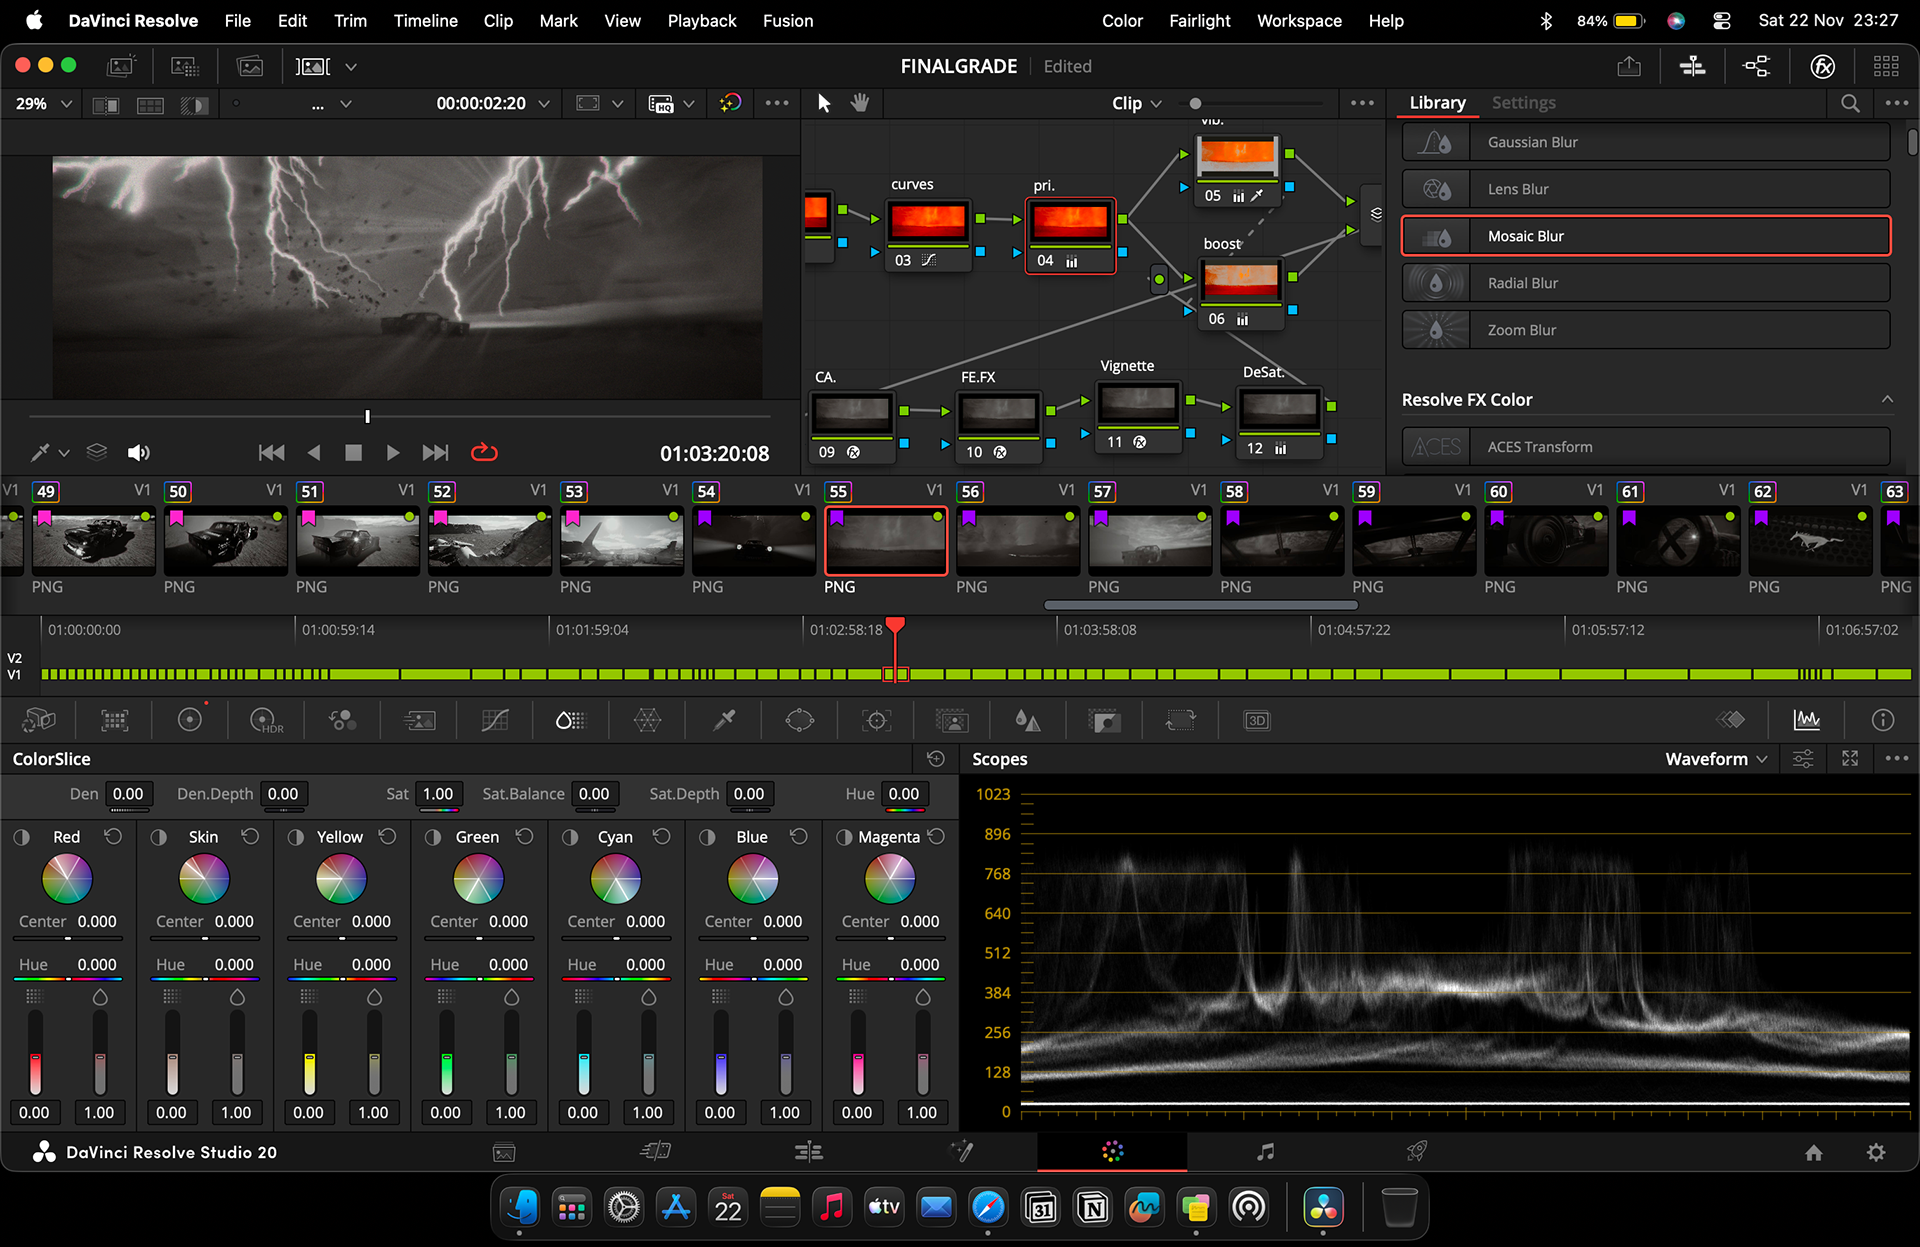
Task: Select the Qualifier eyedropper tool
Action: coord(724,720)
